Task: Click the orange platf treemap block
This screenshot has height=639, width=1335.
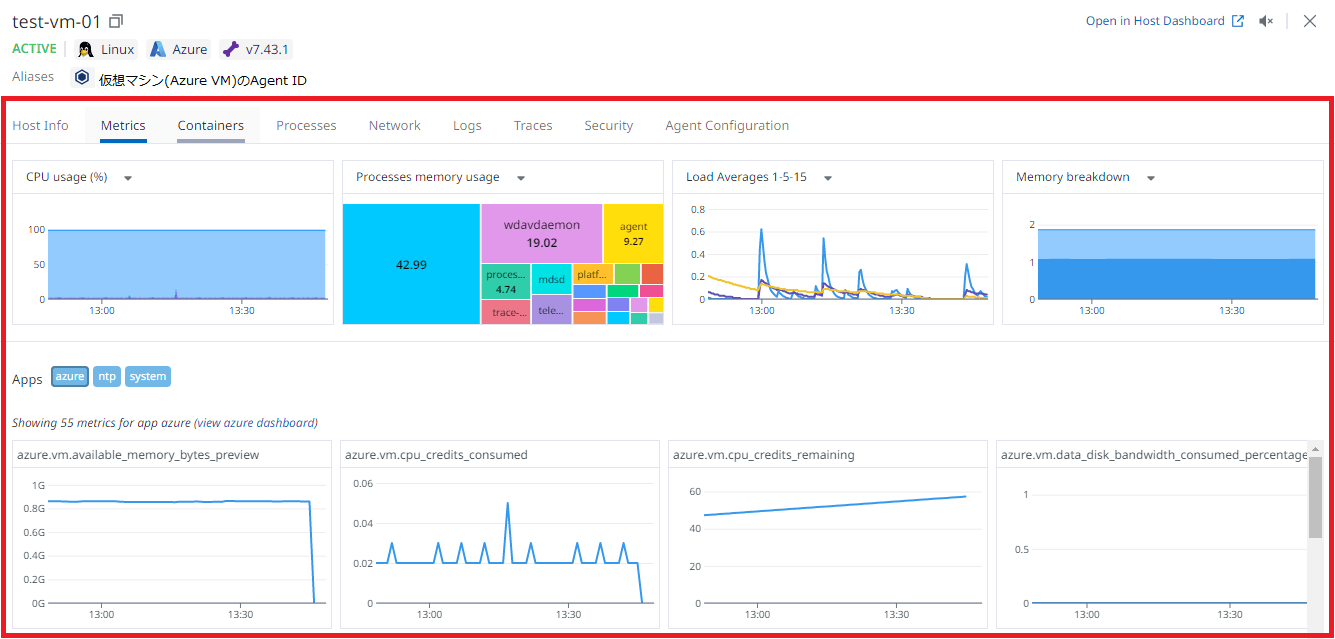Action: click(x=593, y=274)
